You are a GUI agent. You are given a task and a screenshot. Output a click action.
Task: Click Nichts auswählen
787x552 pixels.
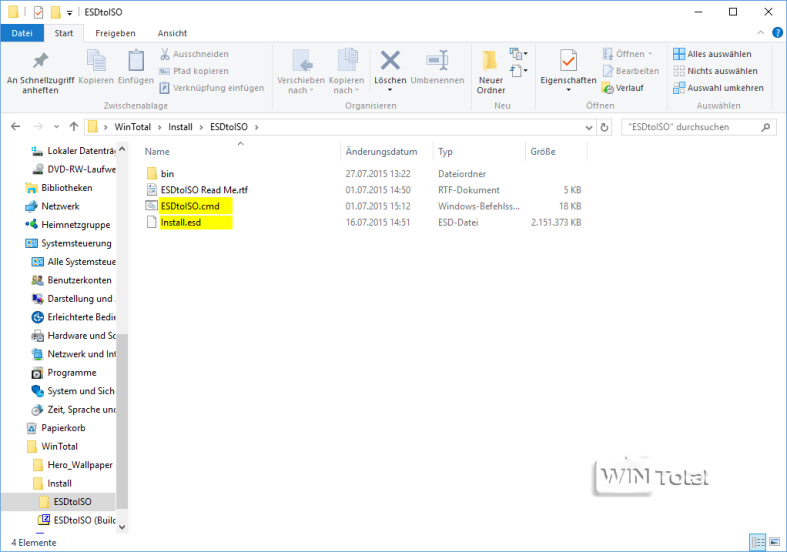coord(716,71)
